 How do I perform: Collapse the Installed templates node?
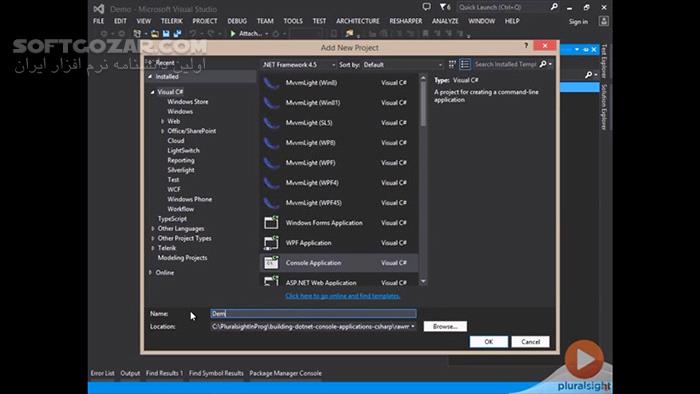tap(150, 77)
